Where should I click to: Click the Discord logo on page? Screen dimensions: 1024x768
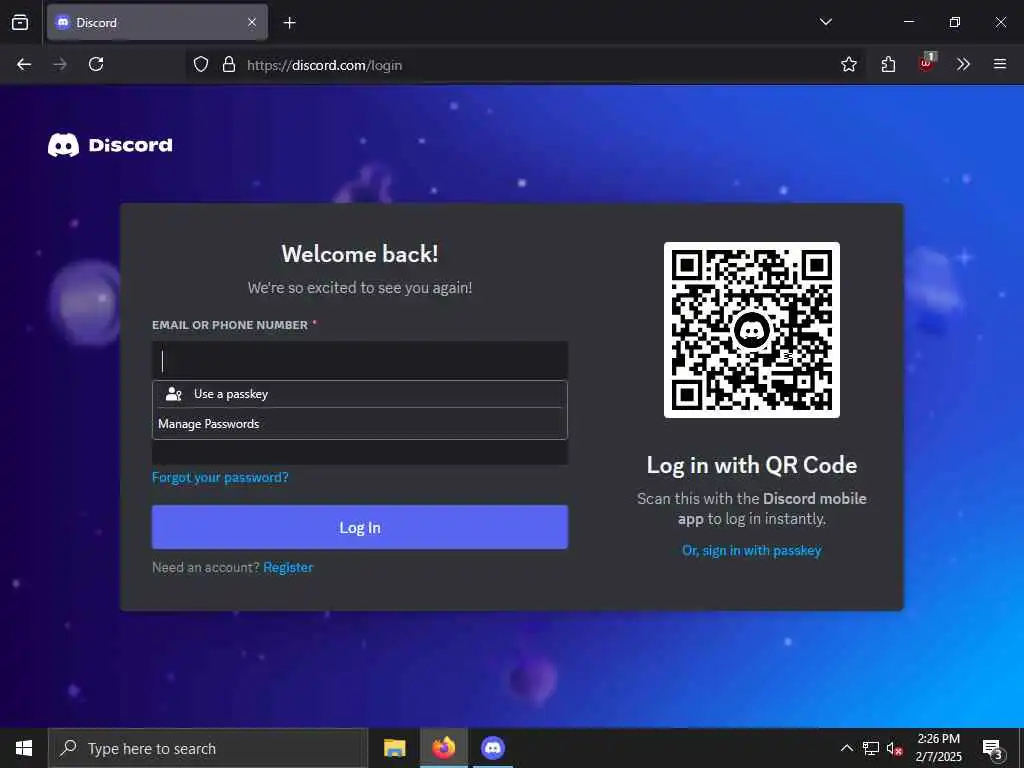click(110, 145)
